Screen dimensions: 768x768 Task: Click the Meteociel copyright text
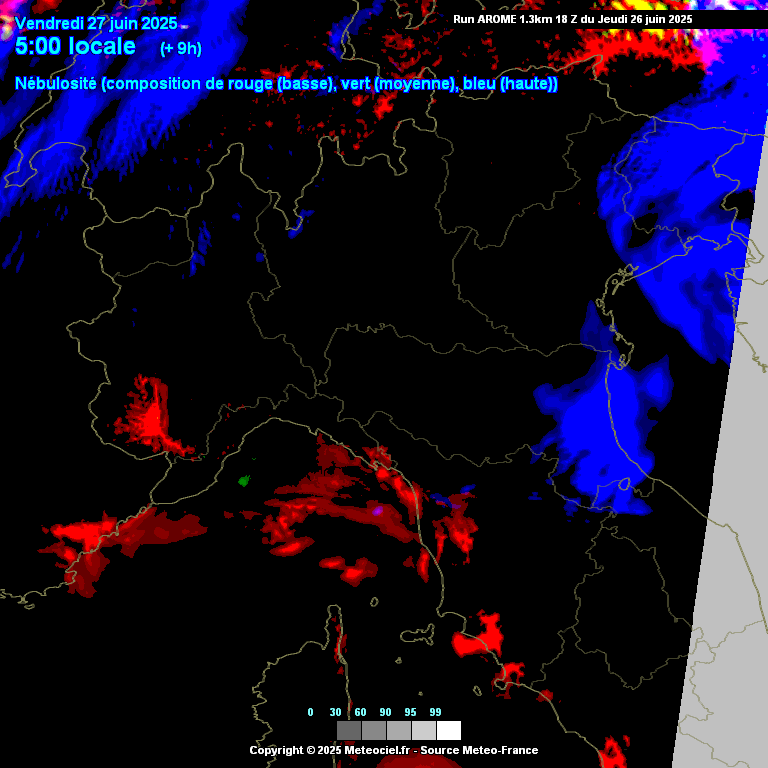pyautogui.click(x=394, y=750)
